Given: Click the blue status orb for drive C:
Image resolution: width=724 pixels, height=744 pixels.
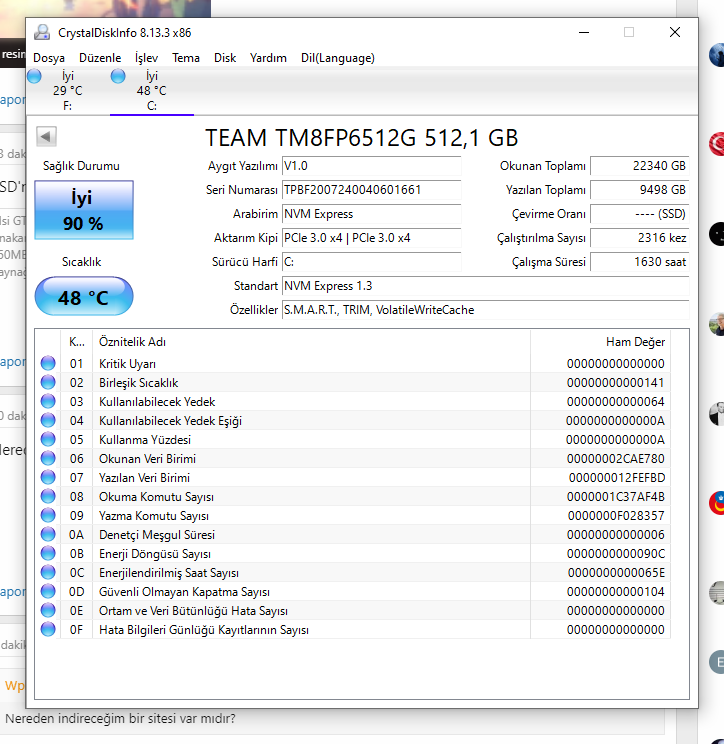Looking at the screenshot, I should 118,76.
